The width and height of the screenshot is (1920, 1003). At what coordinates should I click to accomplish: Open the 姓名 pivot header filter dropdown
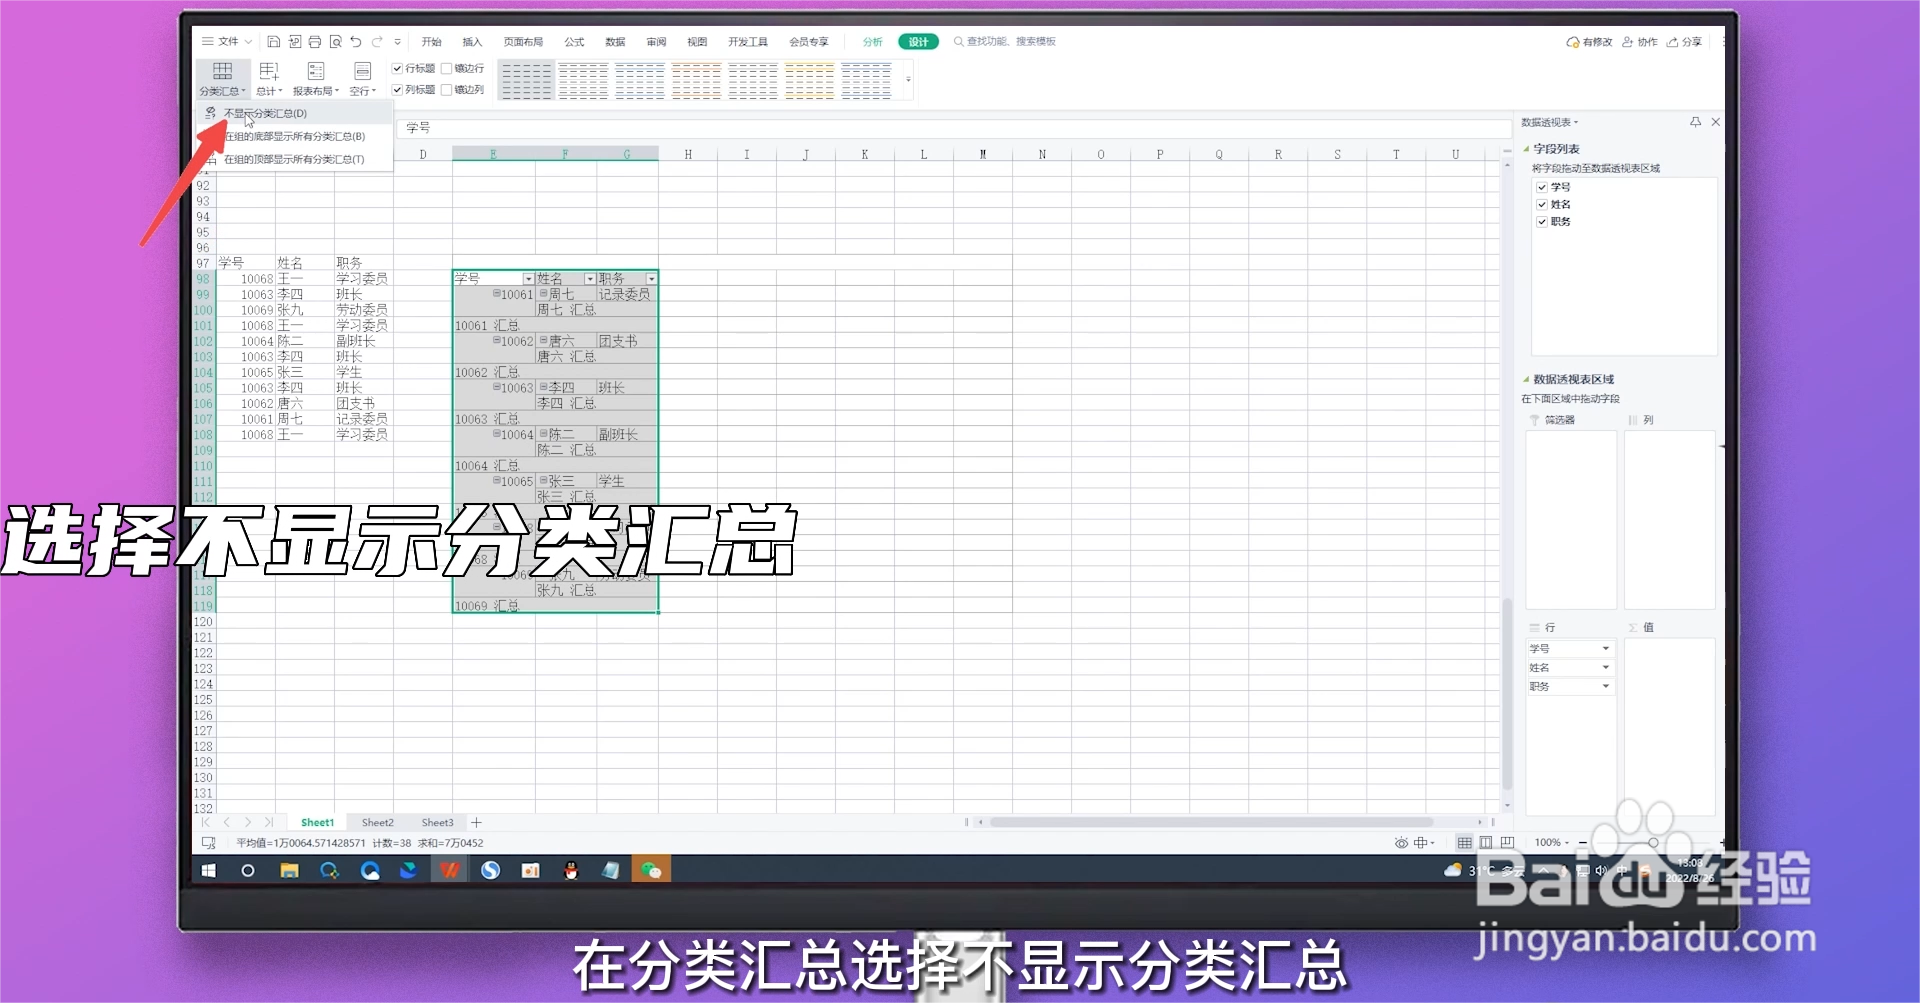[590, 279]
